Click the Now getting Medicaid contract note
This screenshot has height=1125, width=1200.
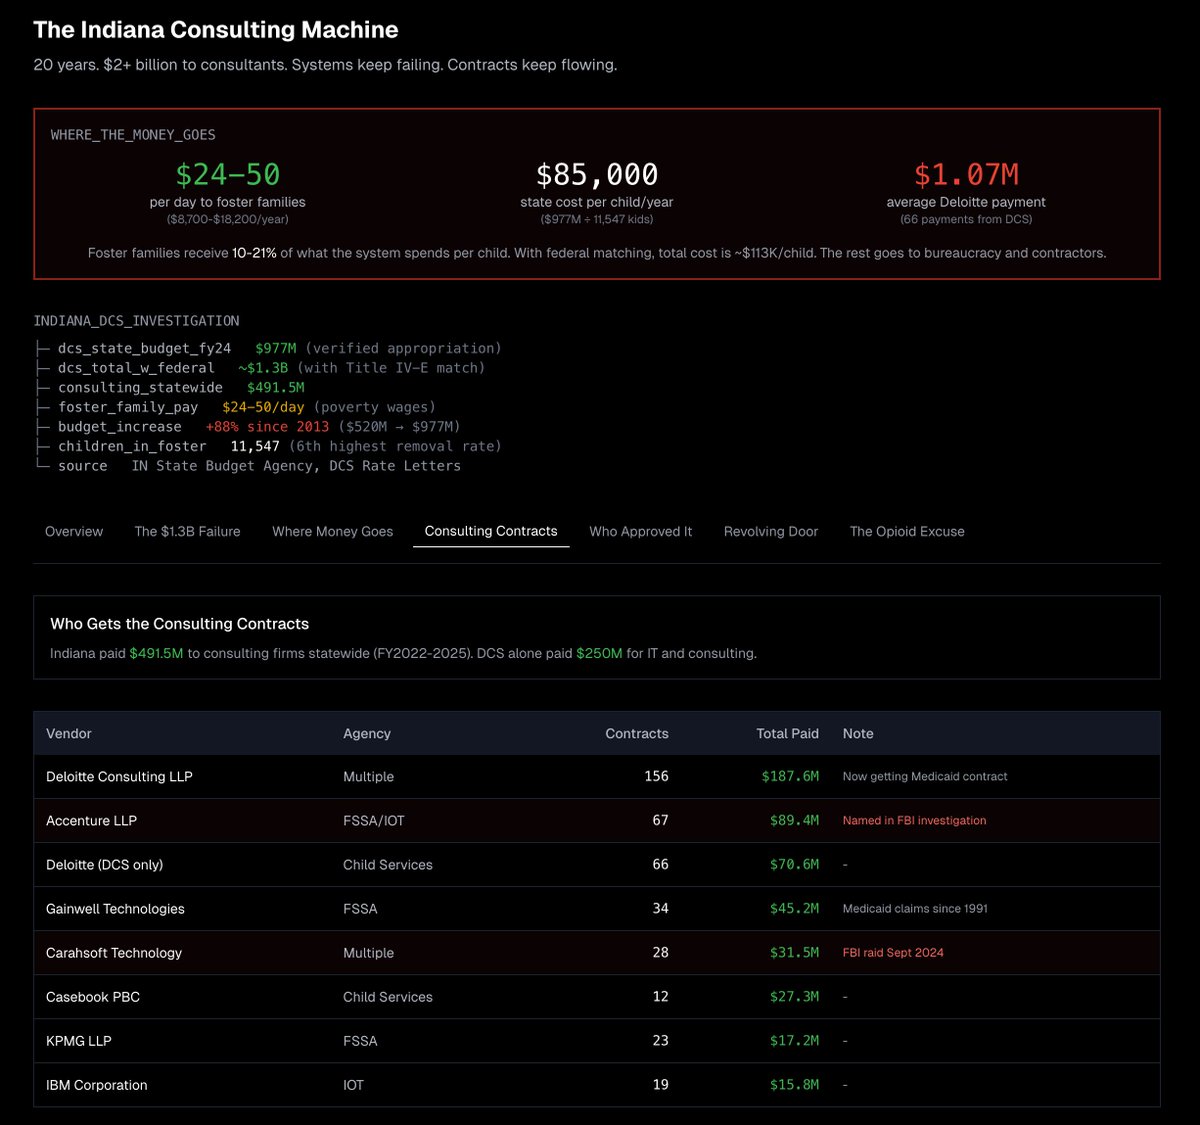click(x=925, y=776)
